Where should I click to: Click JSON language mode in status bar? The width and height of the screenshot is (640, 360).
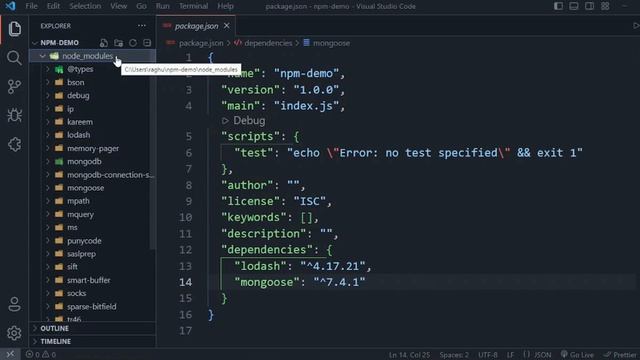click(542, 354)
